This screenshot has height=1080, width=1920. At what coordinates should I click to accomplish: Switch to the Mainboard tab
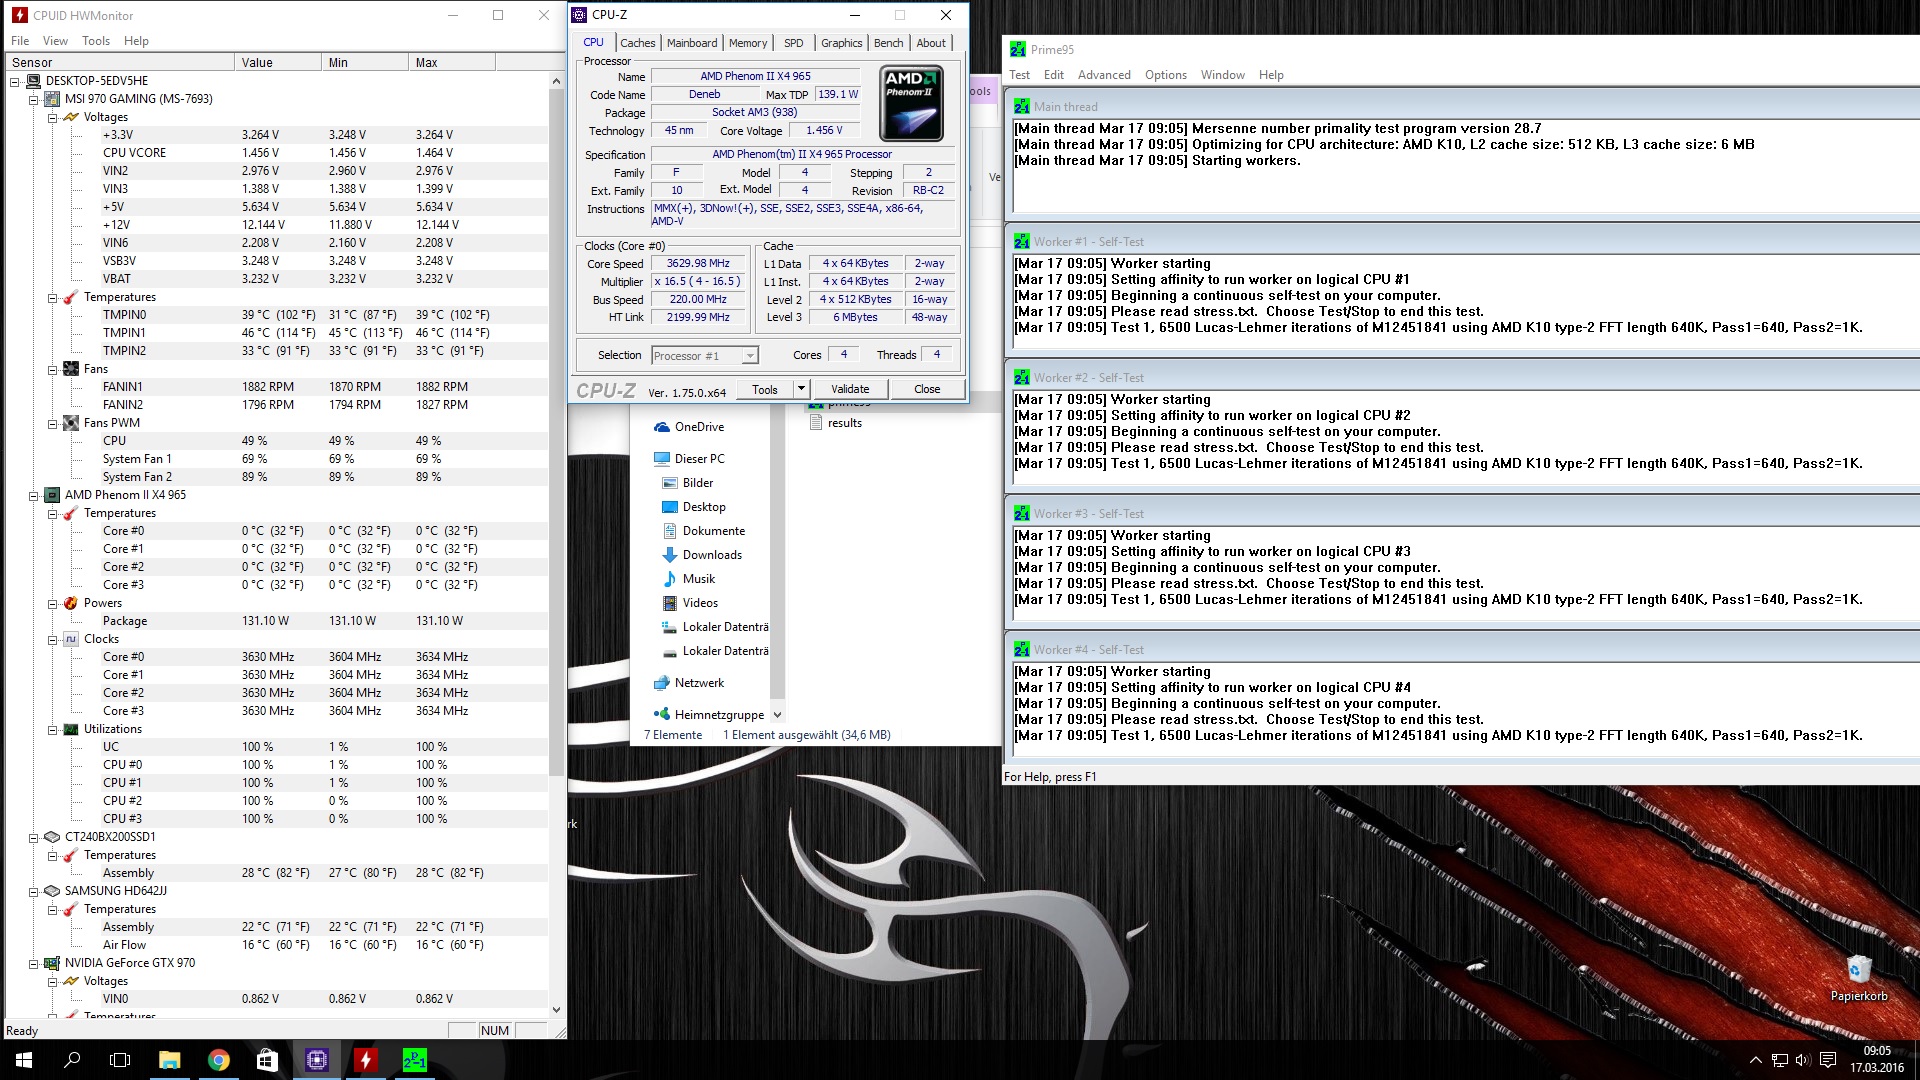click(x=692, y=43)
